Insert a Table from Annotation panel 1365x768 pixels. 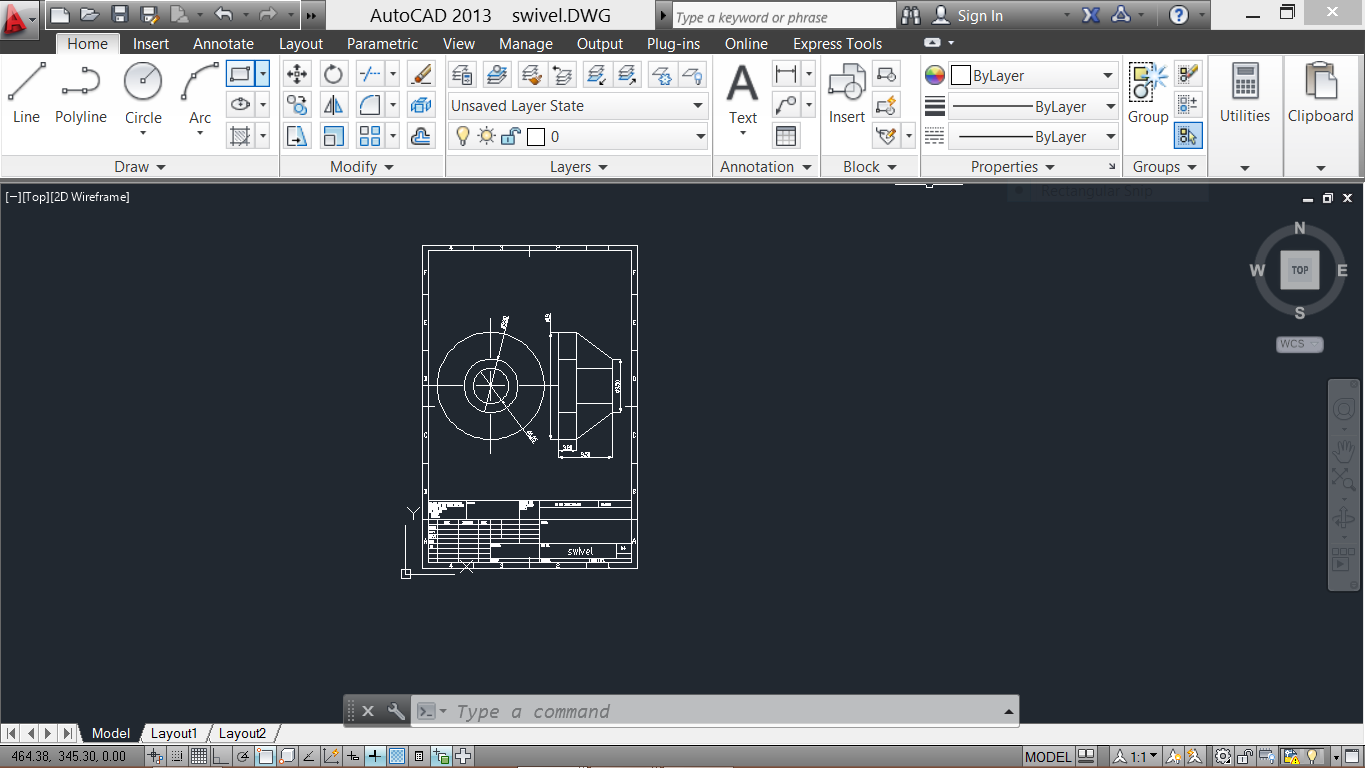[786, 136]
